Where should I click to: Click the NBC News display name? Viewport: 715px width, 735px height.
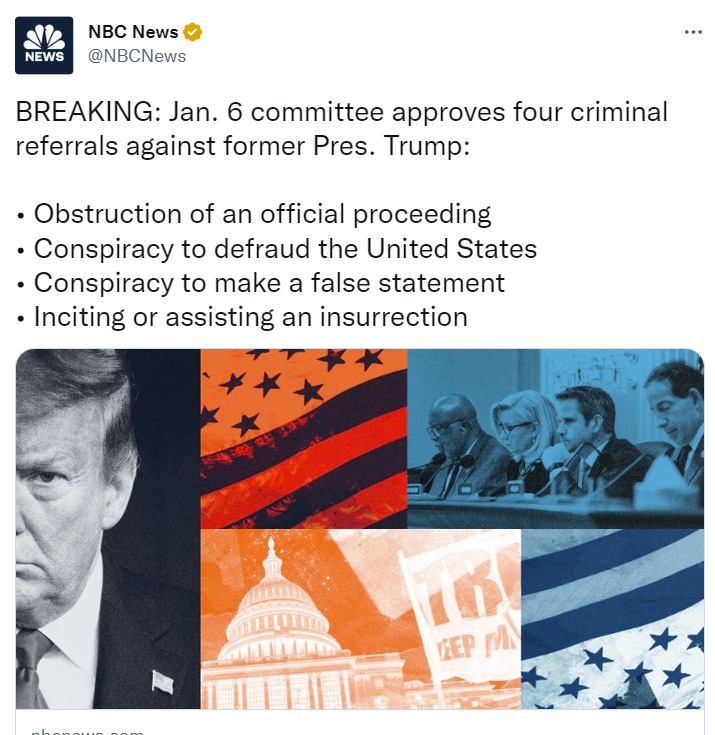(x=133, y=32)
